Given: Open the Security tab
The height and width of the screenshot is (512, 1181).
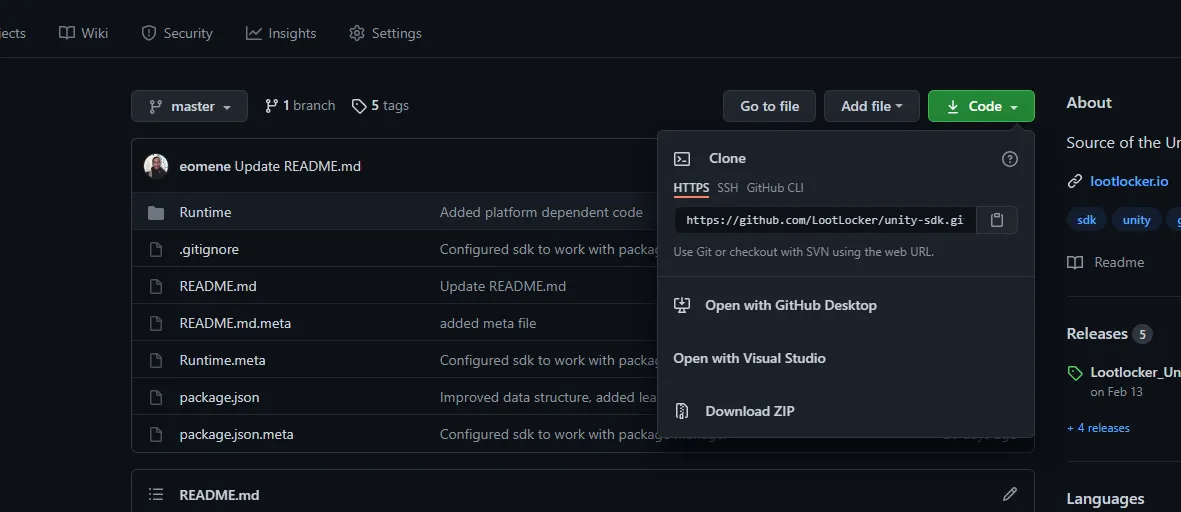Looking at the screenshot, I should (177, 33).
